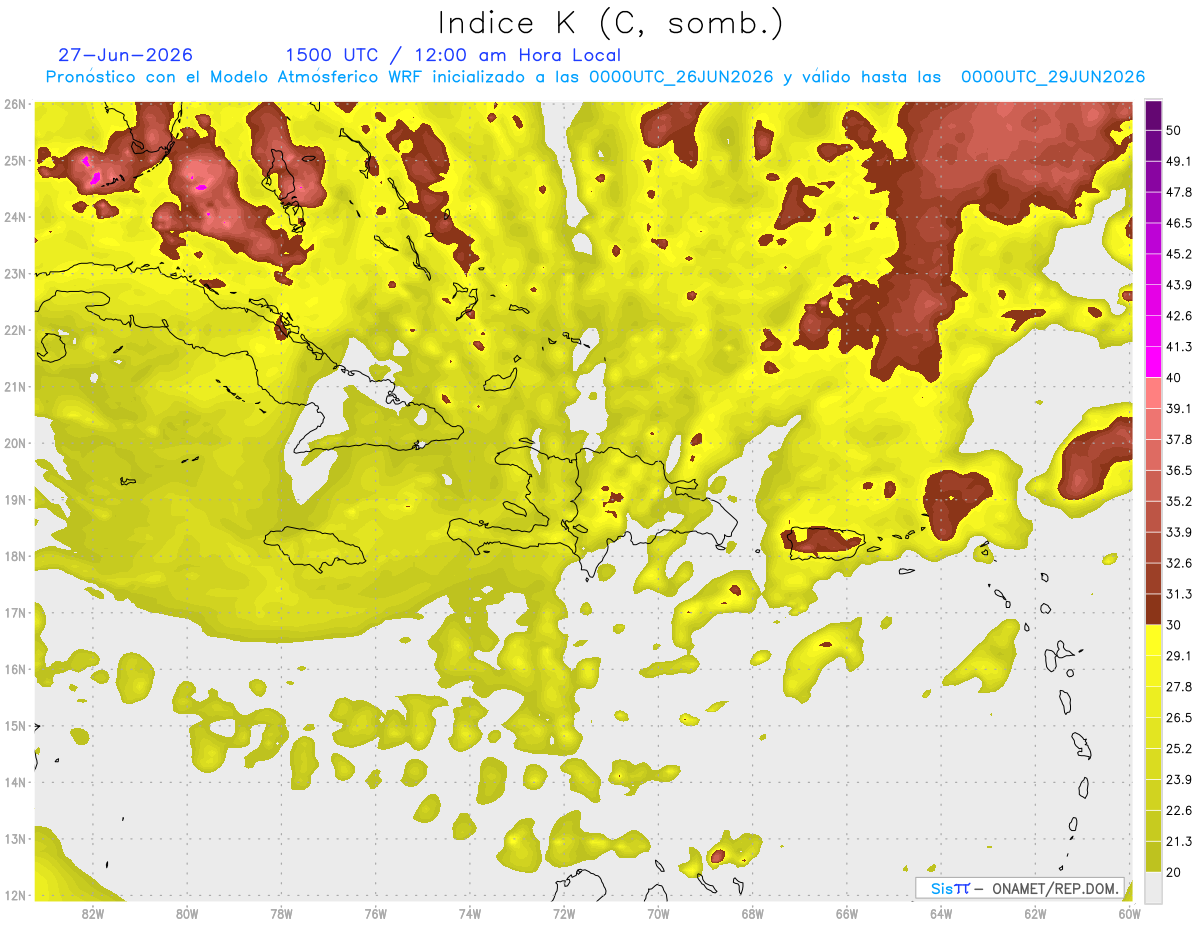Click the "26N" latitude axis label
The height and width of the screenshot is (927, 1200).
tap(15, 104)
